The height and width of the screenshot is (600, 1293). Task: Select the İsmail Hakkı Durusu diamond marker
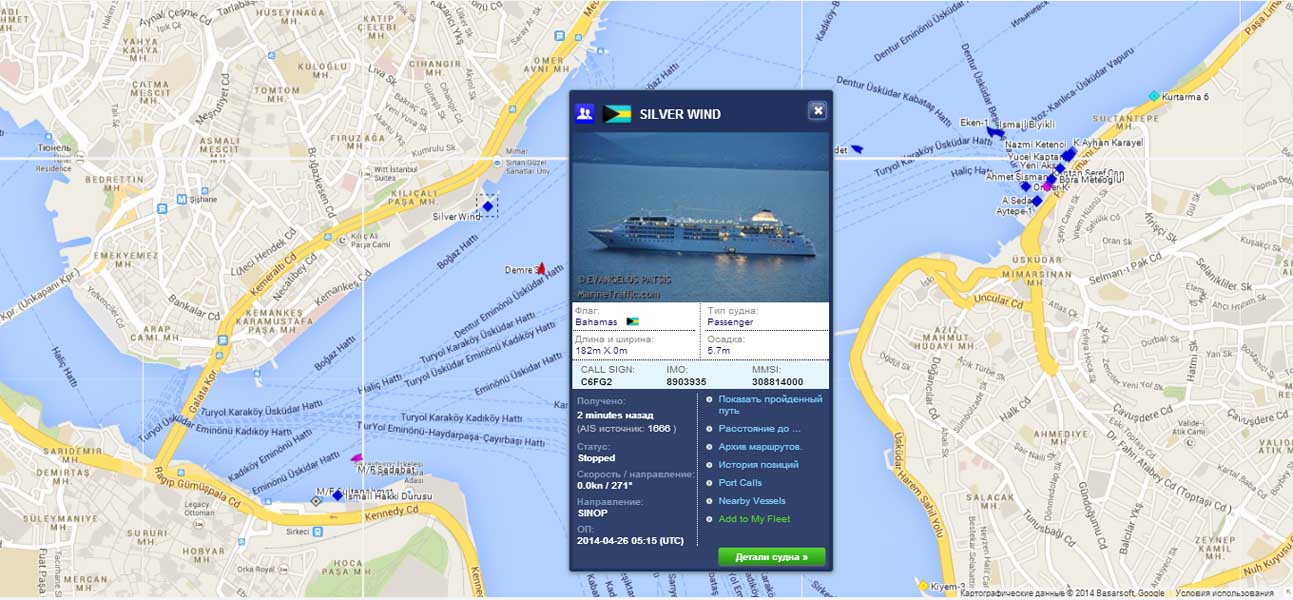(338, 495)
